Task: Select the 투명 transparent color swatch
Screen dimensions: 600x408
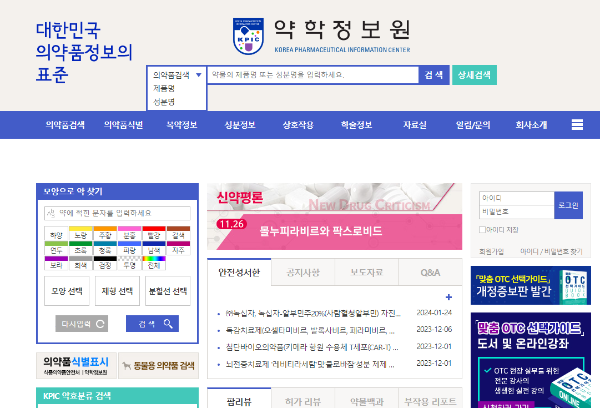Action: 130,263
